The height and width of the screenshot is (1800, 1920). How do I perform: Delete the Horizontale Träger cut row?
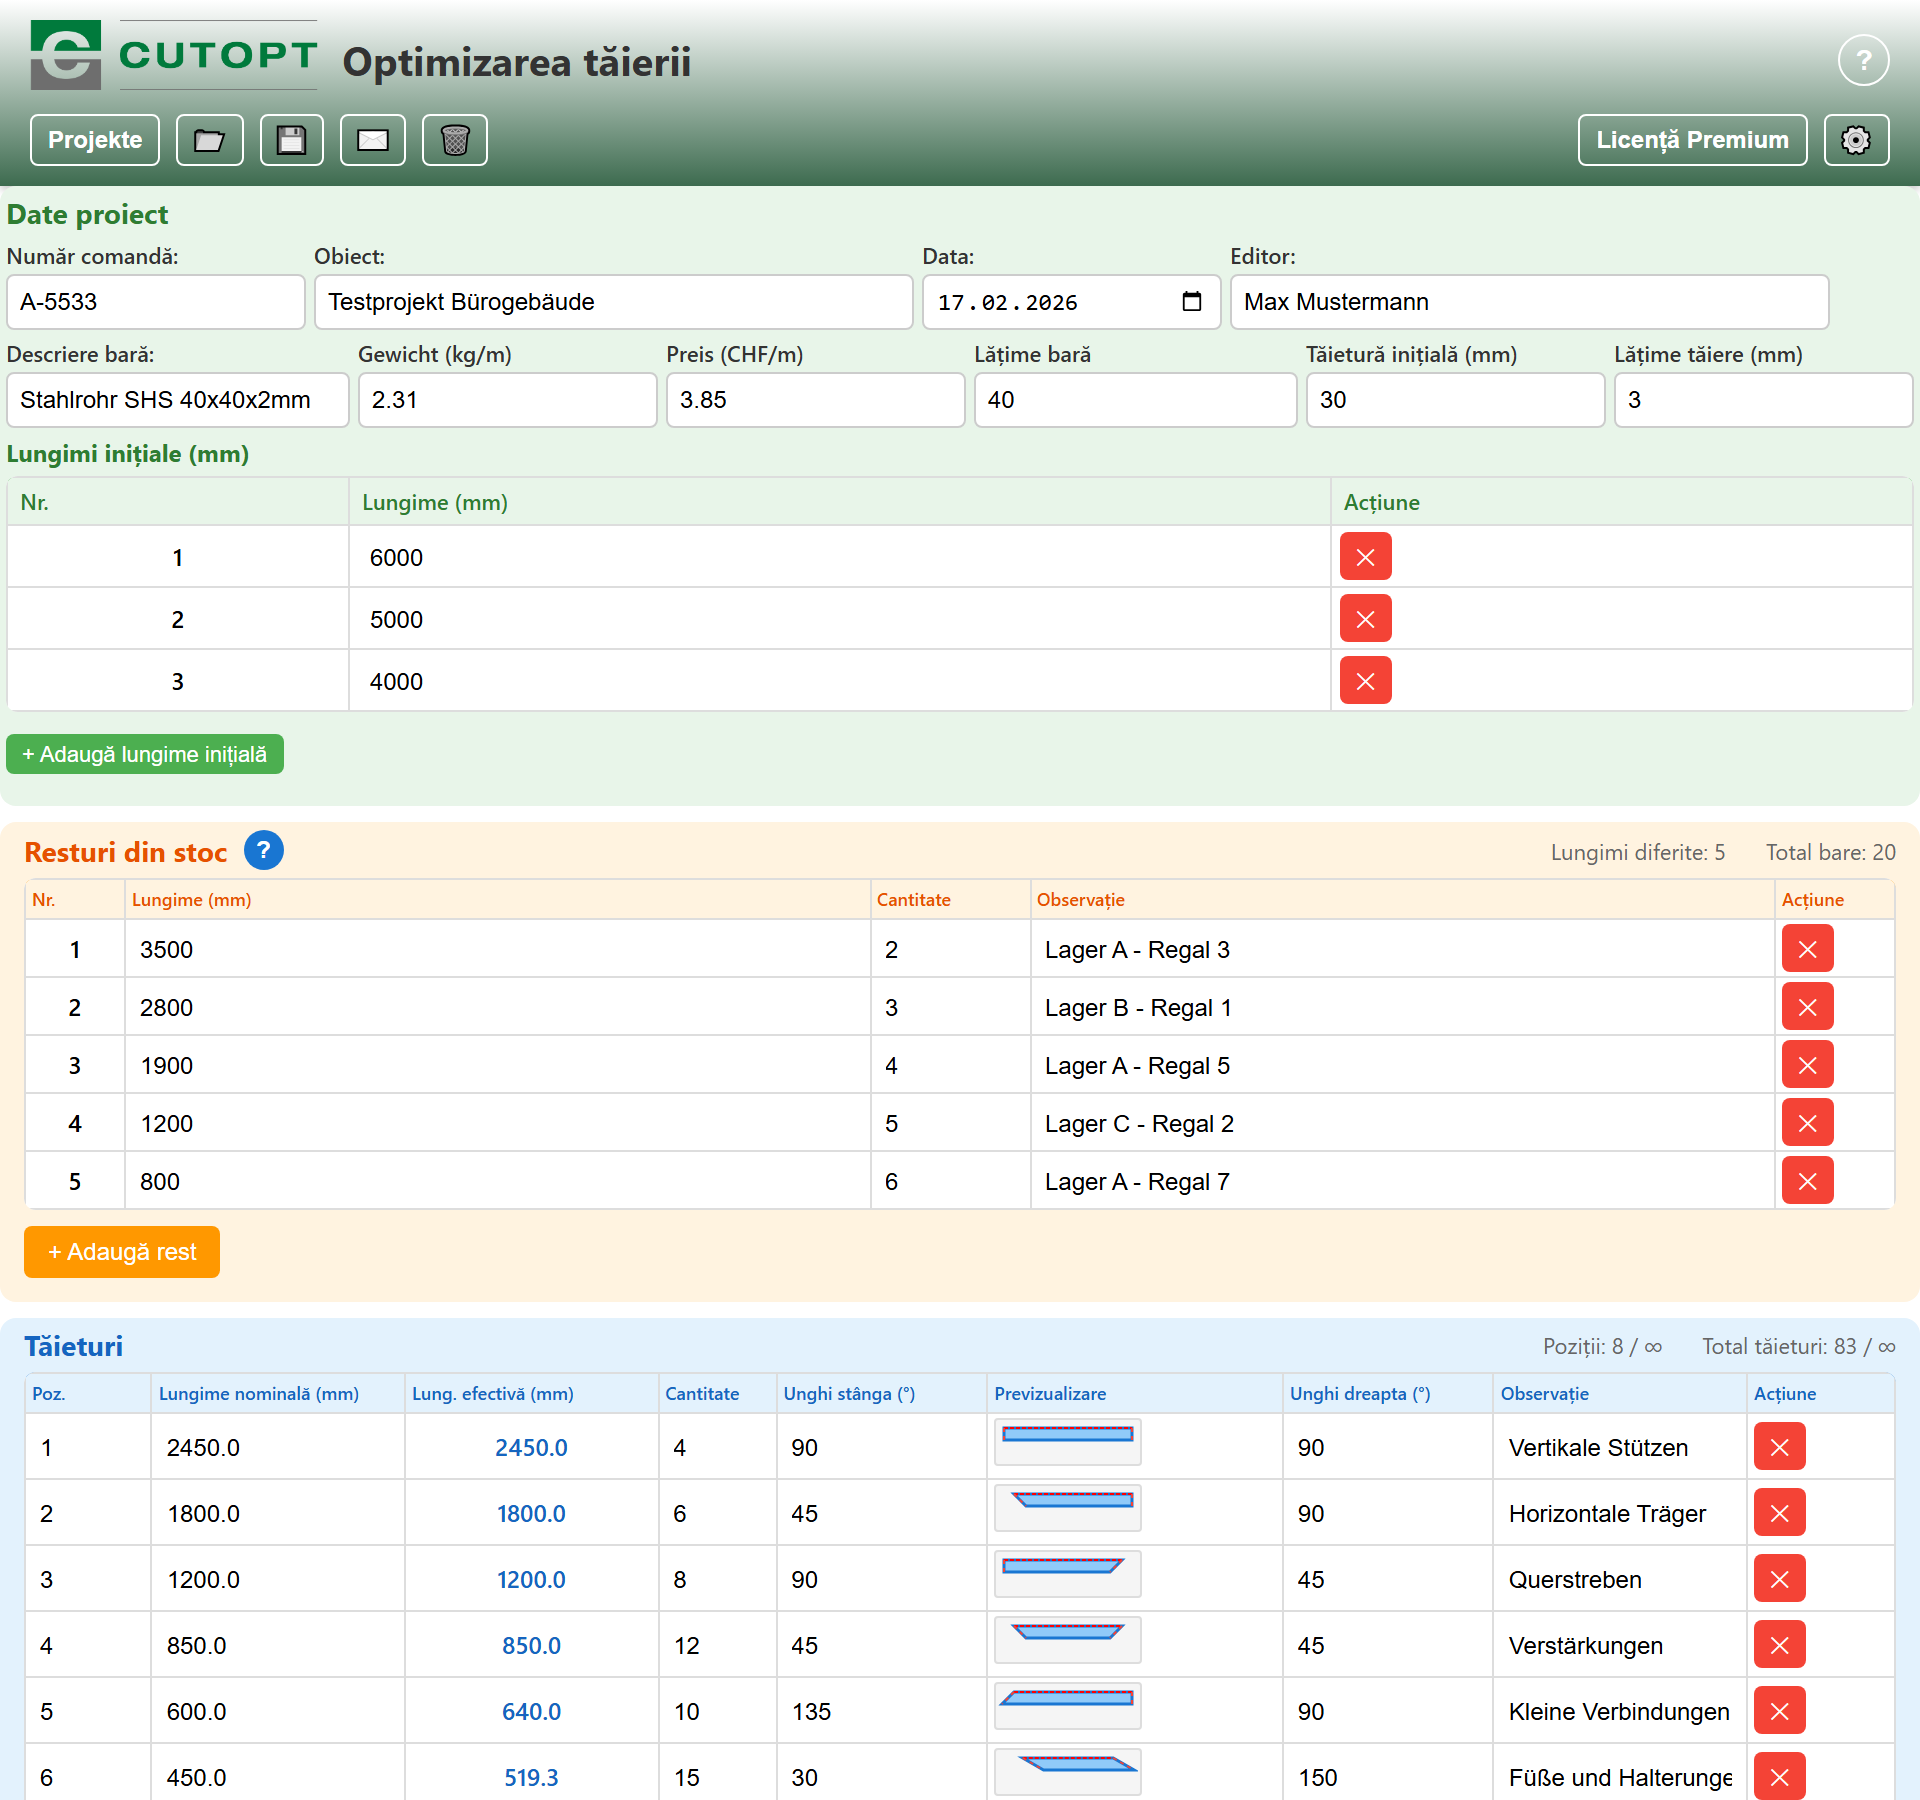tap(1780, 1513)
